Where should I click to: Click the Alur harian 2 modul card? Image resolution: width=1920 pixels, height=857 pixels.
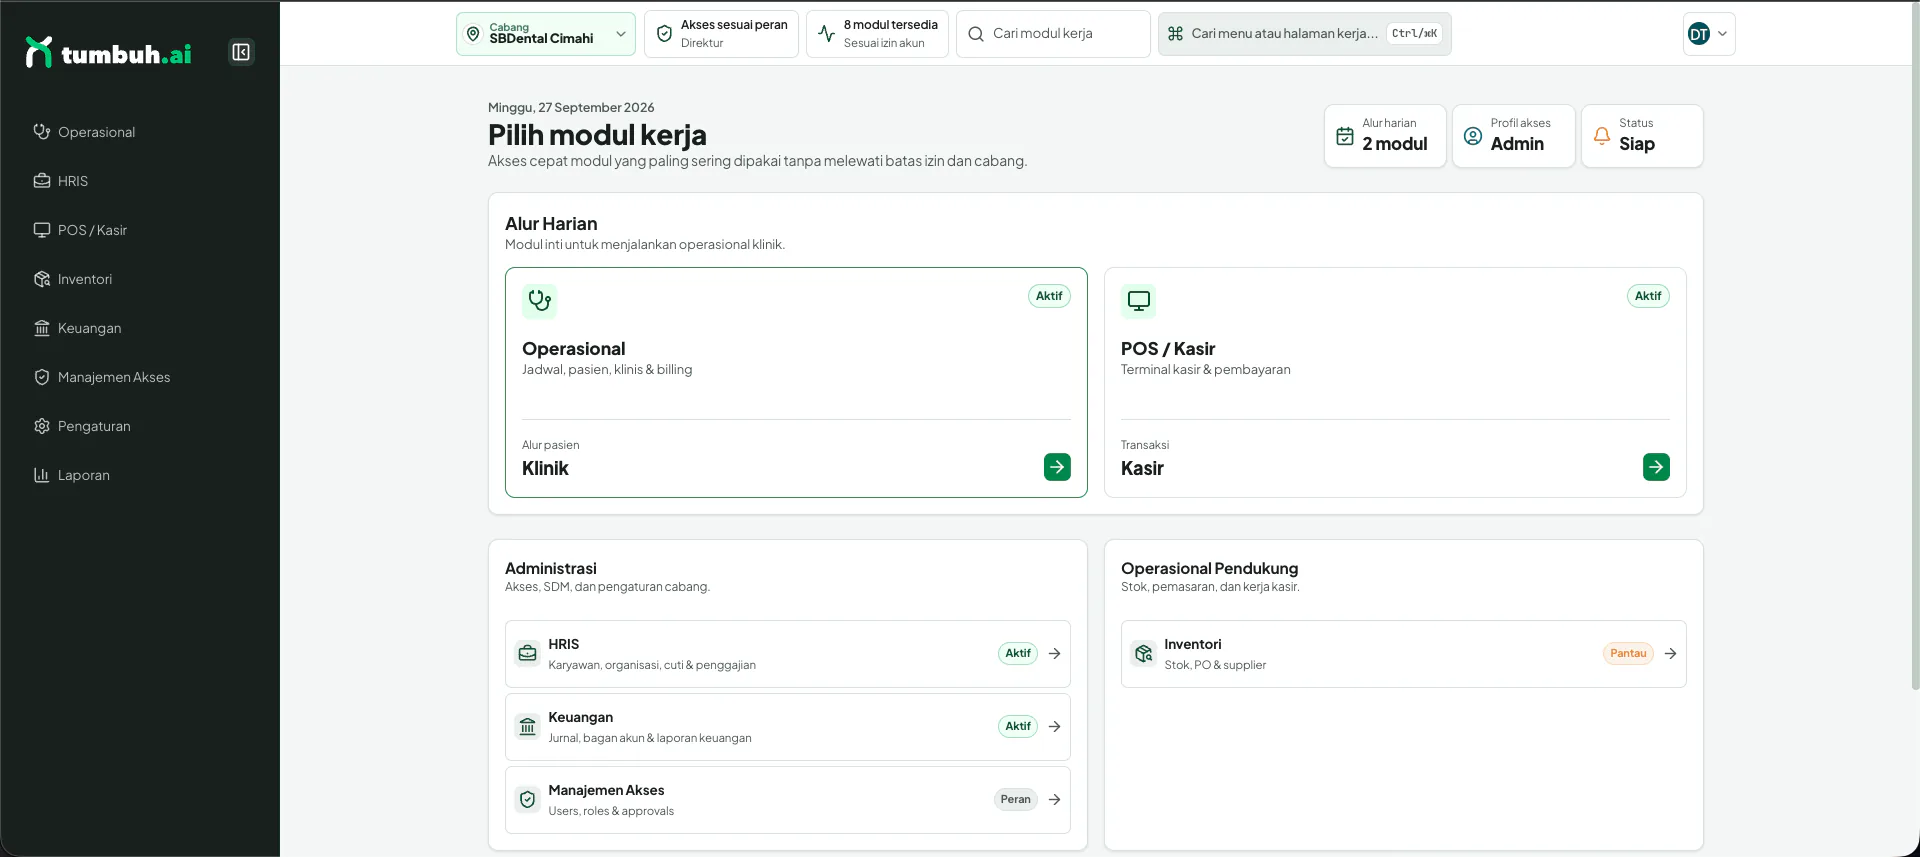click(x=1386, y=136)
